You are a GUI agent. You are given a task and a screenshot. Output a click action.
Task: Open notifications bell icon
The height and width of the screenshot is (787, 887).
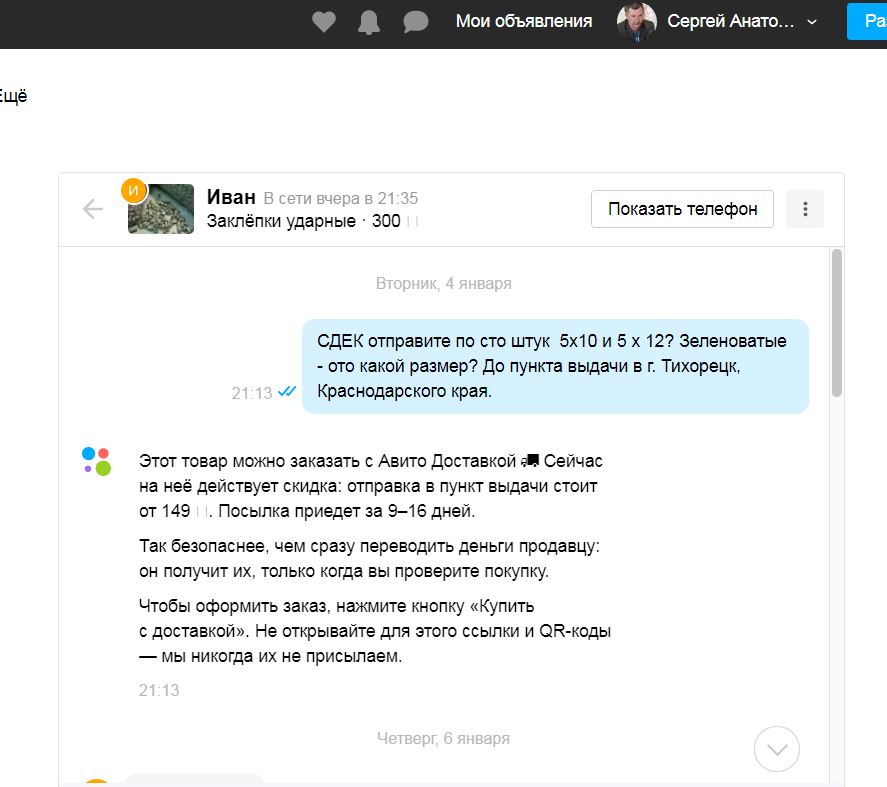370,22
